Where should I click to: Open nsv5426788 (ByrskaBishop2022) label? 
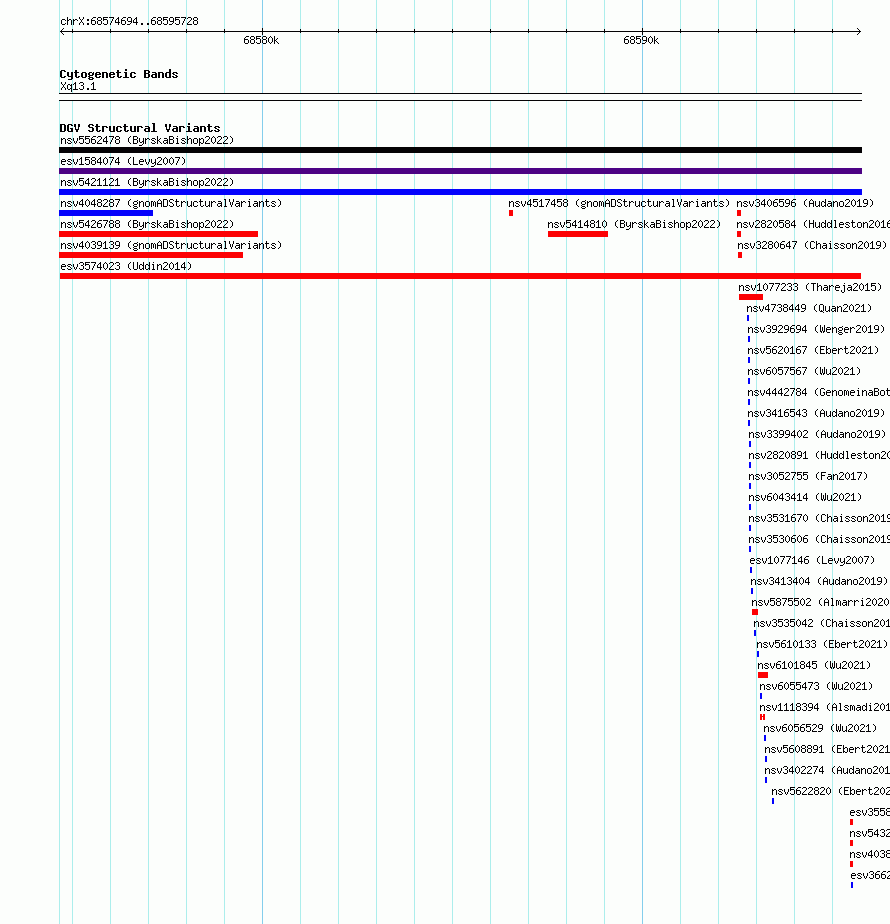pos(147,225)
